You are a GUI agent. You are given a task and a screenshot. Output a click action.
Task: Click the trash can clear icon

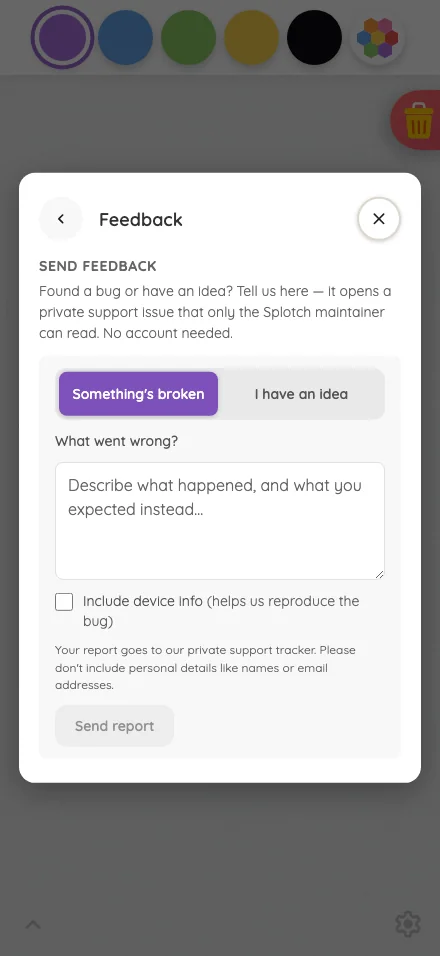[419, 120]
